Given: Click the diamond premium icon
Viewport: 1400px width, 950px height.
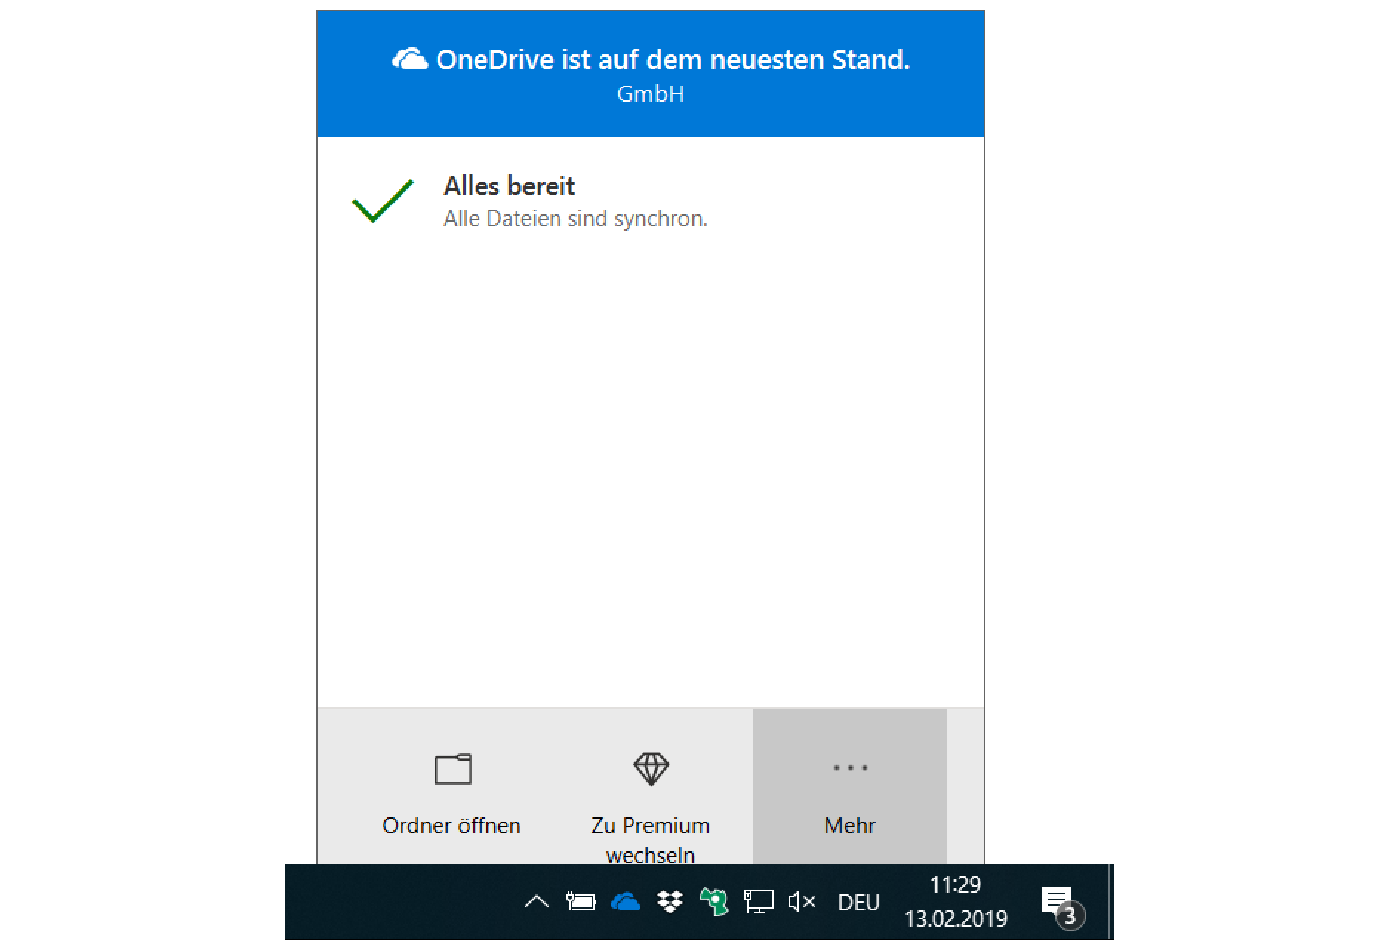Looking at the screenshot, I should click(x=651, y=769).
